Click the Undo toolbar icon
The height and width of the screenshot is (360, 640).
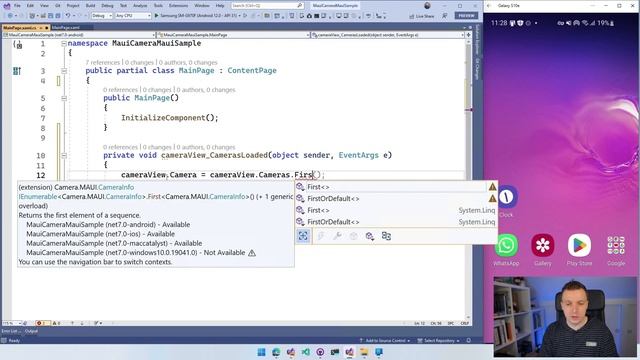tap(68, 16)
